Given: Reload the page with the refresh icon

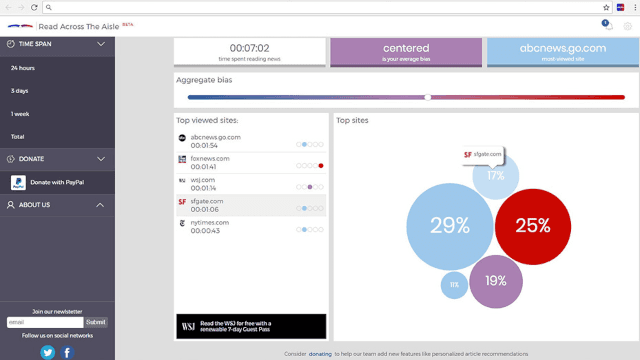Looking at the screenshot, I should 34,7.
